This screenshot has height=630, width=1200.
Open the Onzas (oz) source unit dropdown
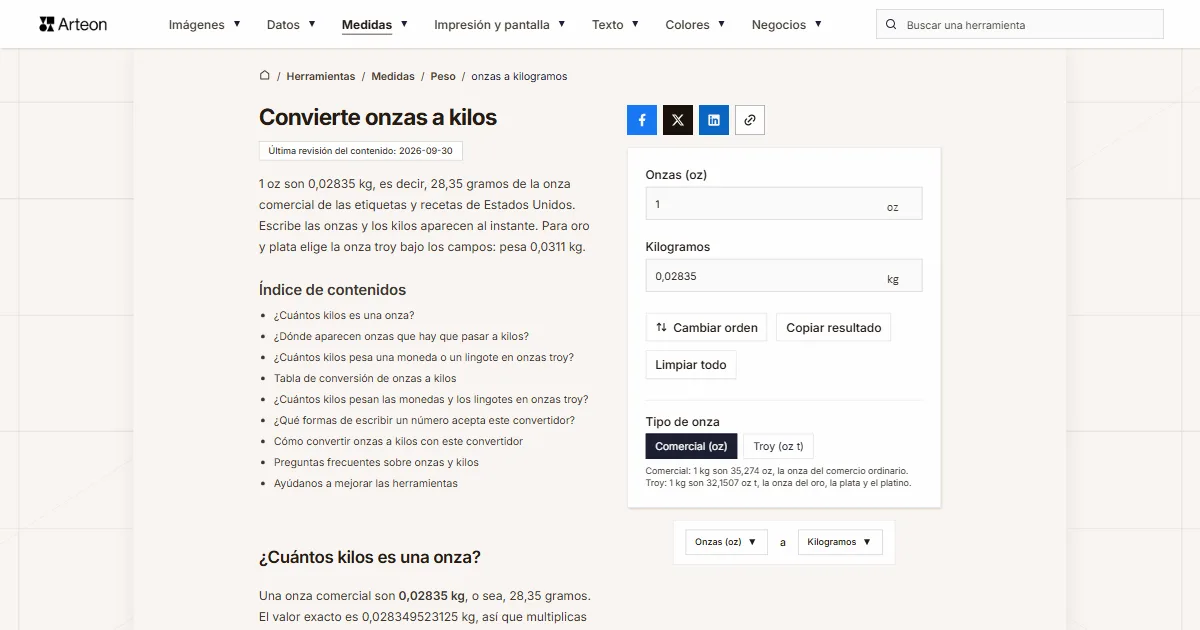click(726, 542)
